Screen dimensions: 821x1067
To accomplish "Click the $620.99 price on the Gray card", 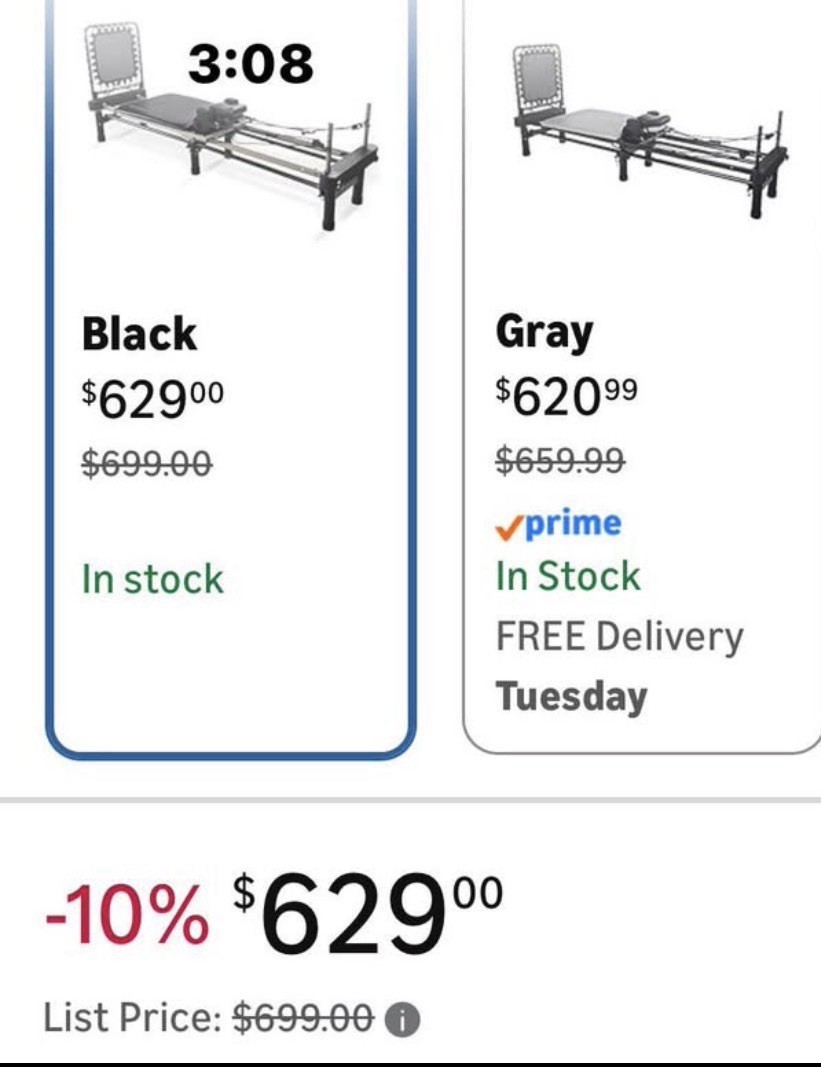I will pos(566,397).
